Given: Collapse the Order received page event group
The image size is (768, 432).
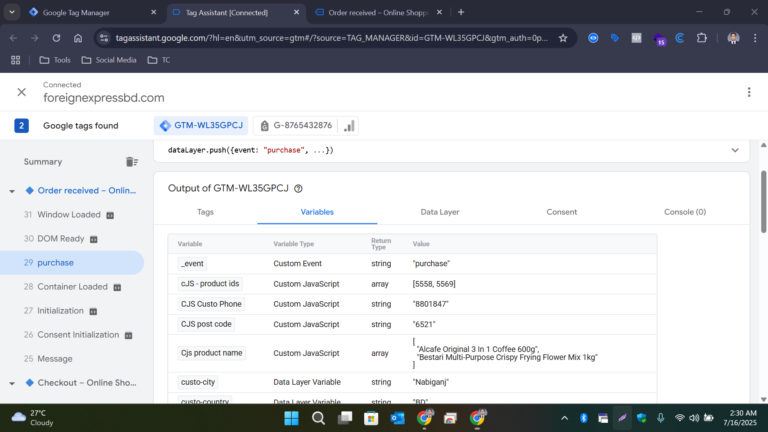Looking at the screenshot, I should [x=13, y=191].
